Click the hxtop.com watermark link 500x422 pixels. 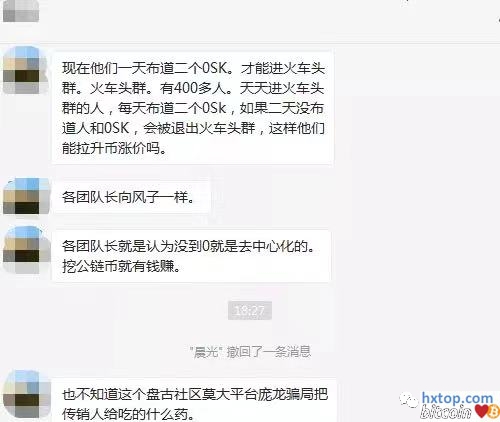coord(457,398)
